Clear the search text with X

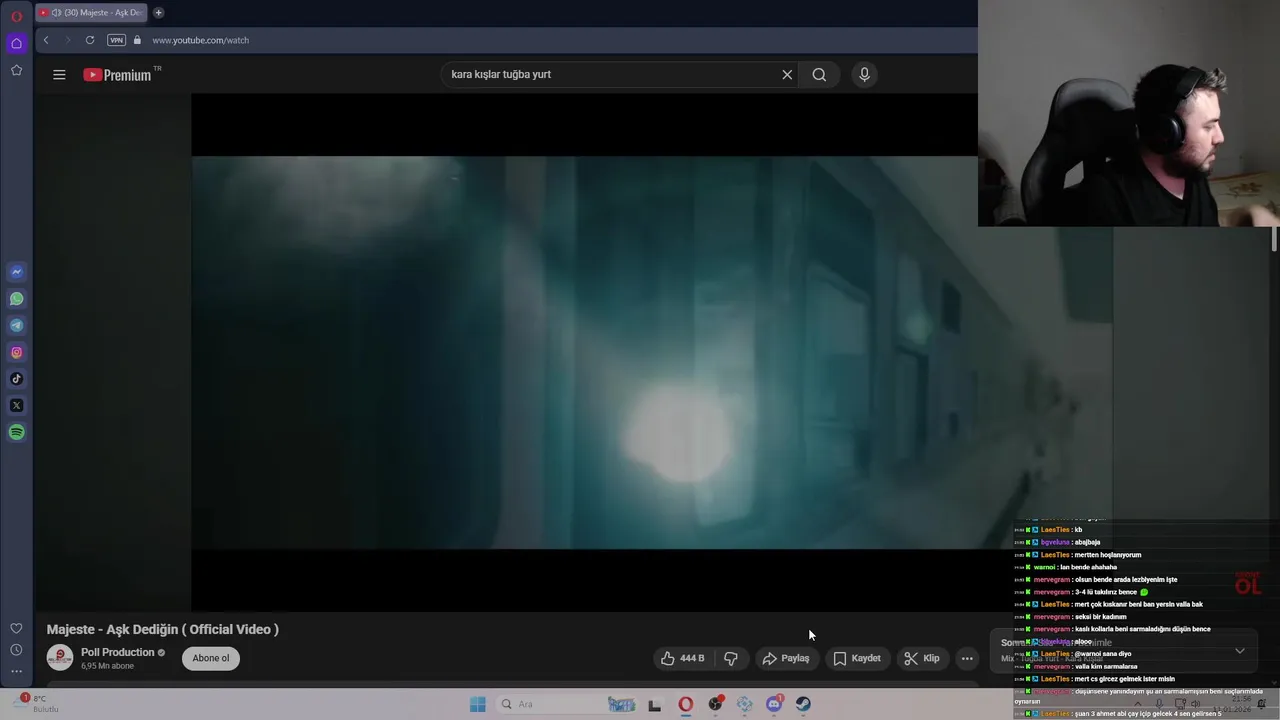[x=787, y=74]
